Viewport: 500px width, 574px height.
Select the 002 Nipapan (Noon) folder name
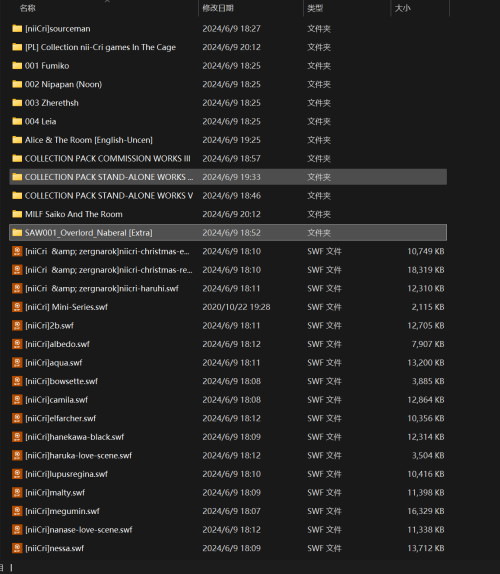(x=63, y=84)
